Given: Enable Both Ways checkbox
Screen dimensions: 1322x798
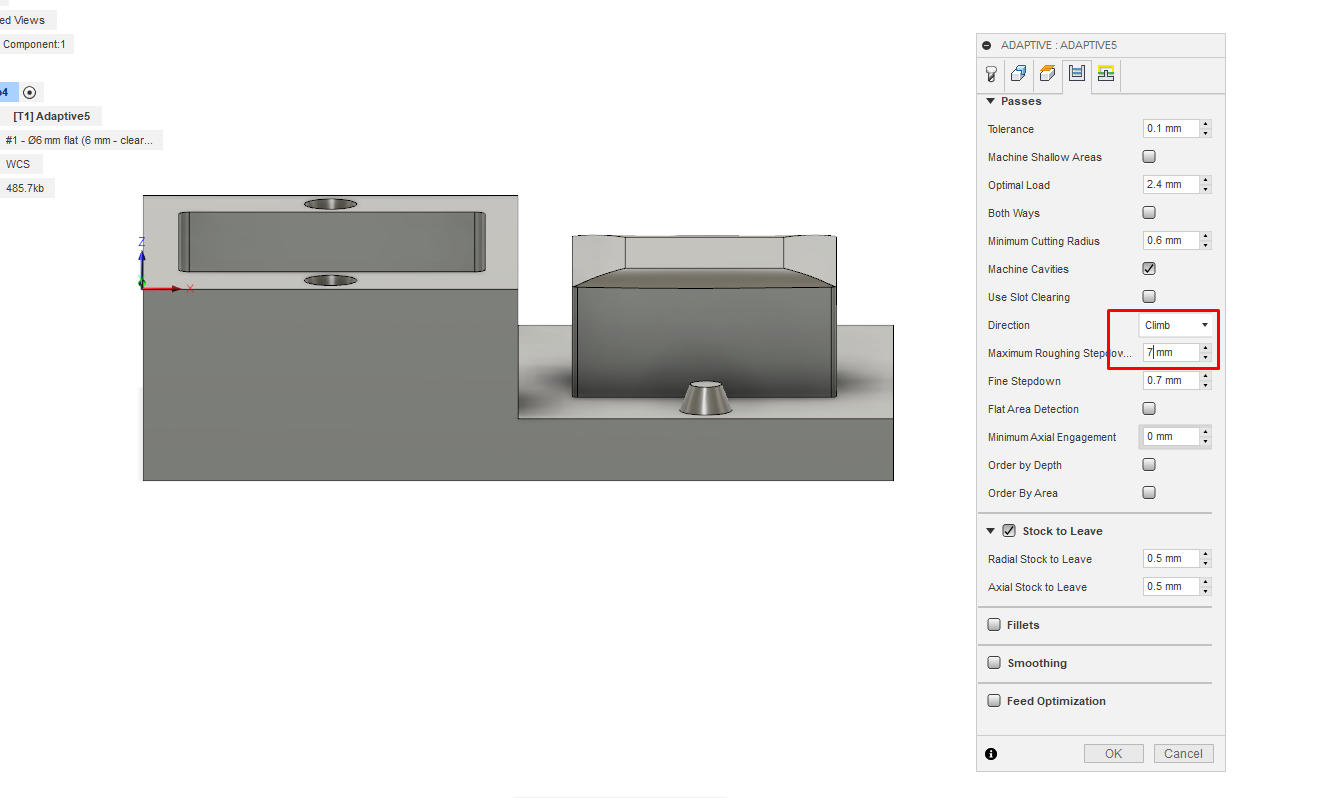Looking at the screenshot, I should pyautogui.click(x=1149, y=213).
